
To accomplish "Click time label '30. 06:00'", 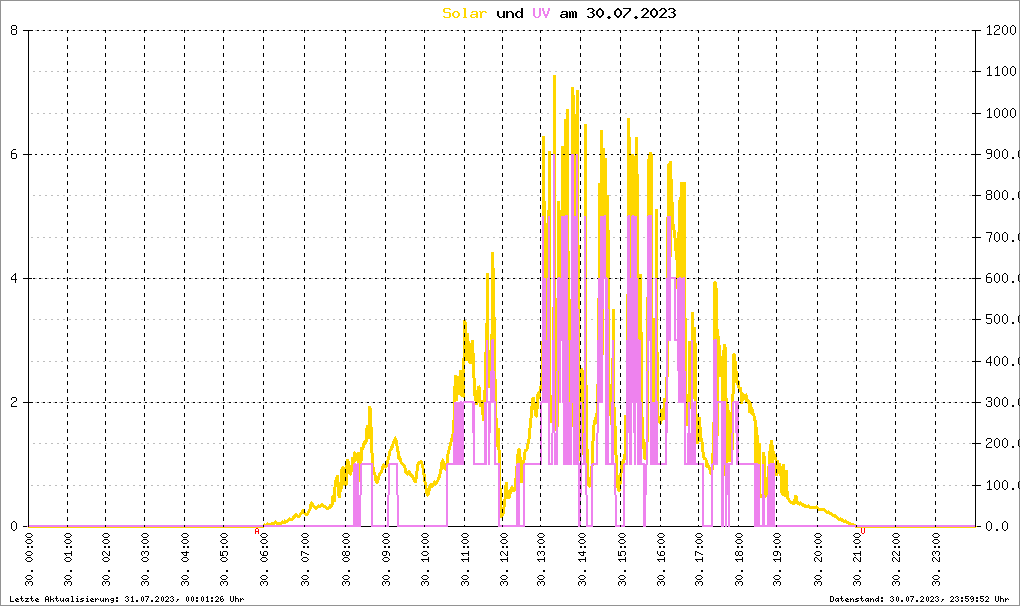I will 264,559.
